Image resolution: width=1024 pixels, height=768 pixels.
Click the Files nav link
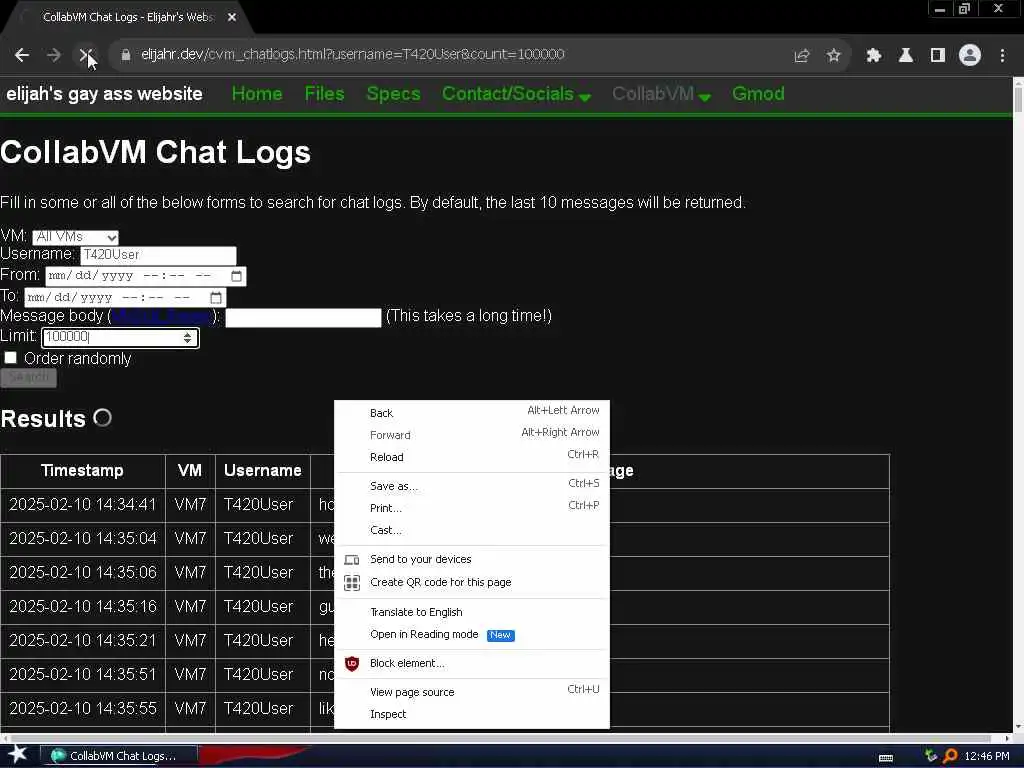(325, 94)
